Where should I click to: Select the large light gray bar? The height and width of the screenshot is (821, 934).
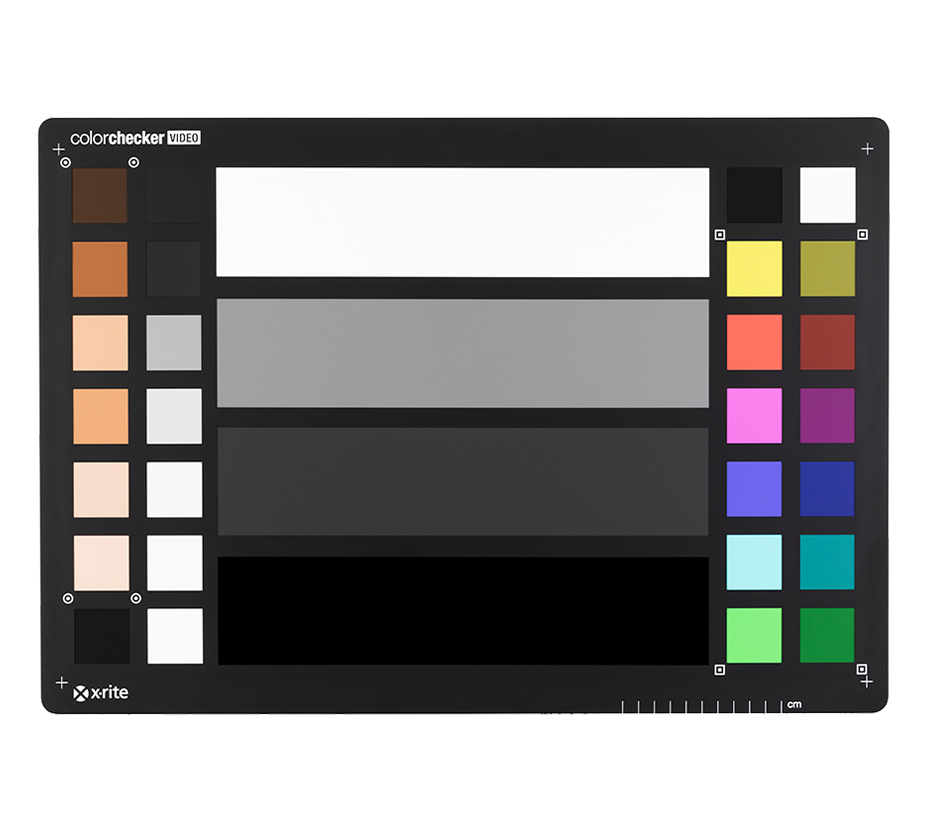(x=462, y=353)
